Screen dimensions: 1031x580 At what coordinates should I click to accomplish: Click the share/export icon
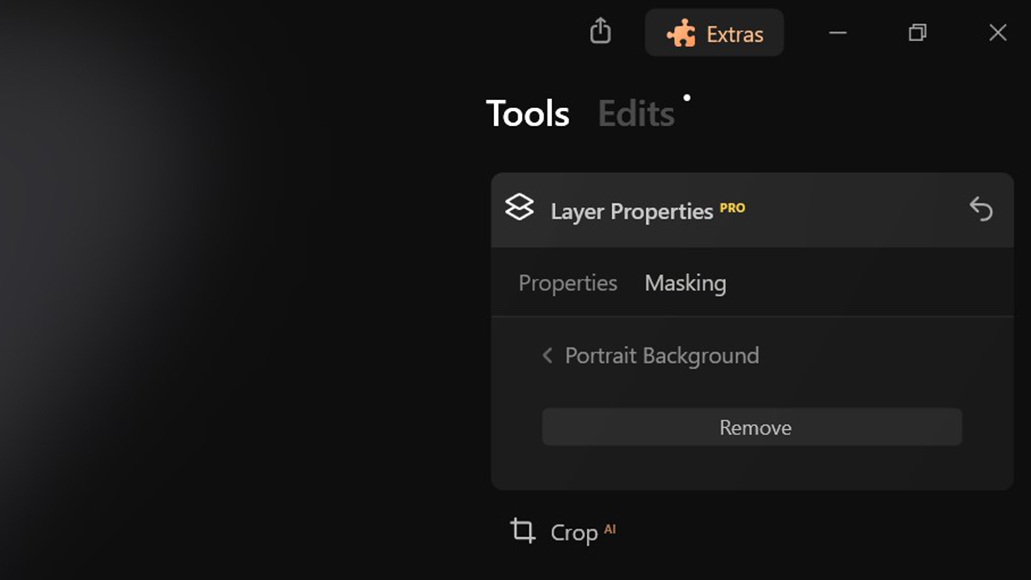(600, 31)
